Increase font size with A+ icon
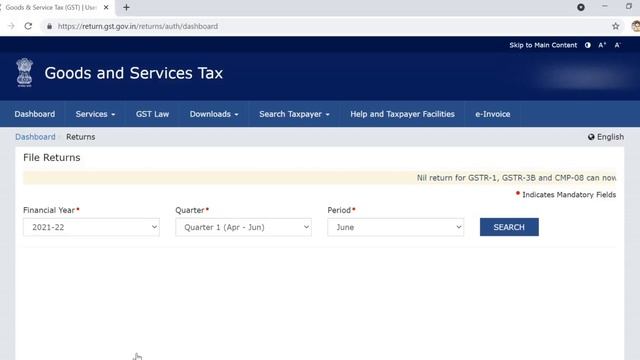 point(602,45)
